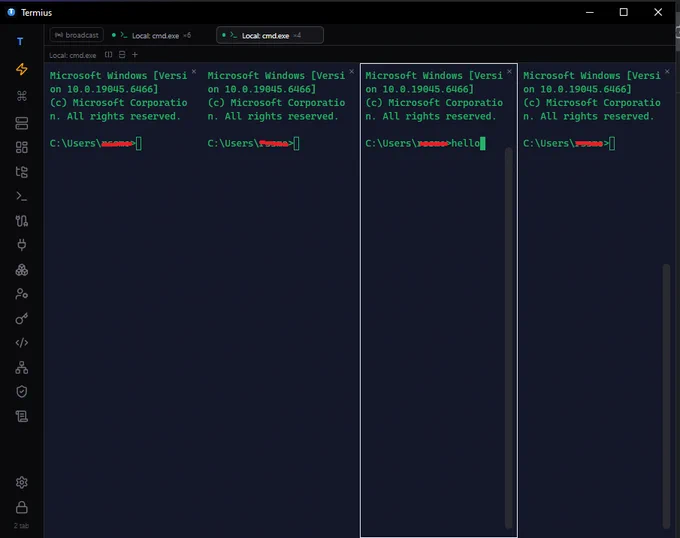Open the grid dashboard icon in sidebar
680x538 pixels.
pos(22,147)
